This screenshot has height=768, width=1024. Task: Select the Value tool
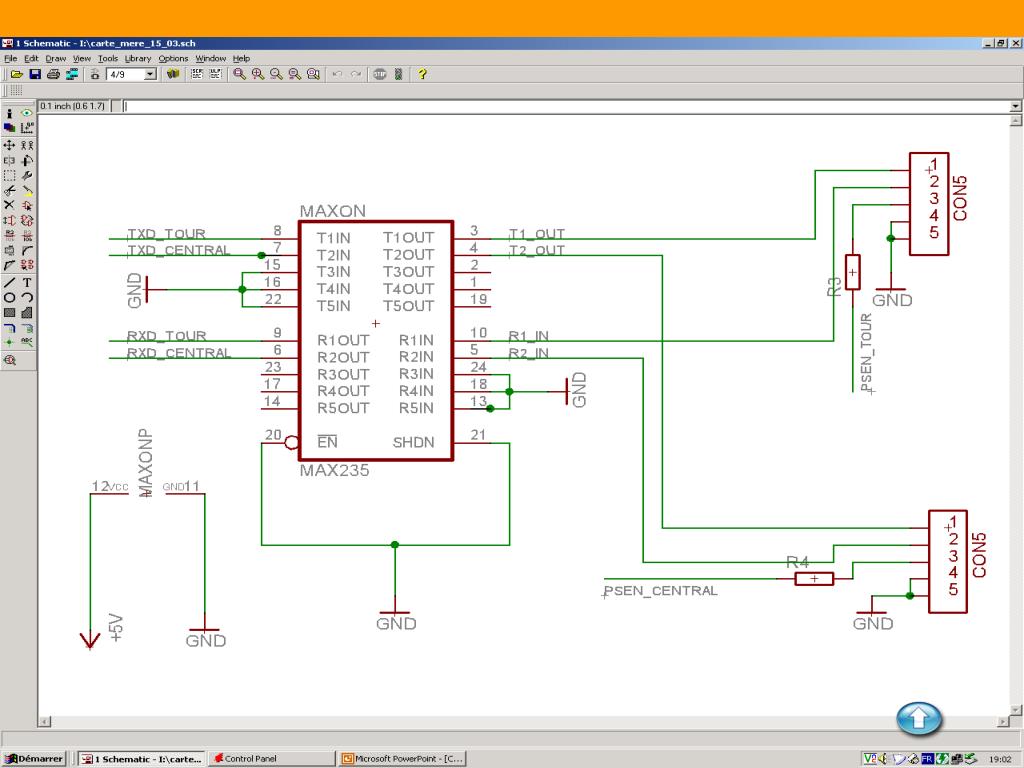[x=27, y=236]
